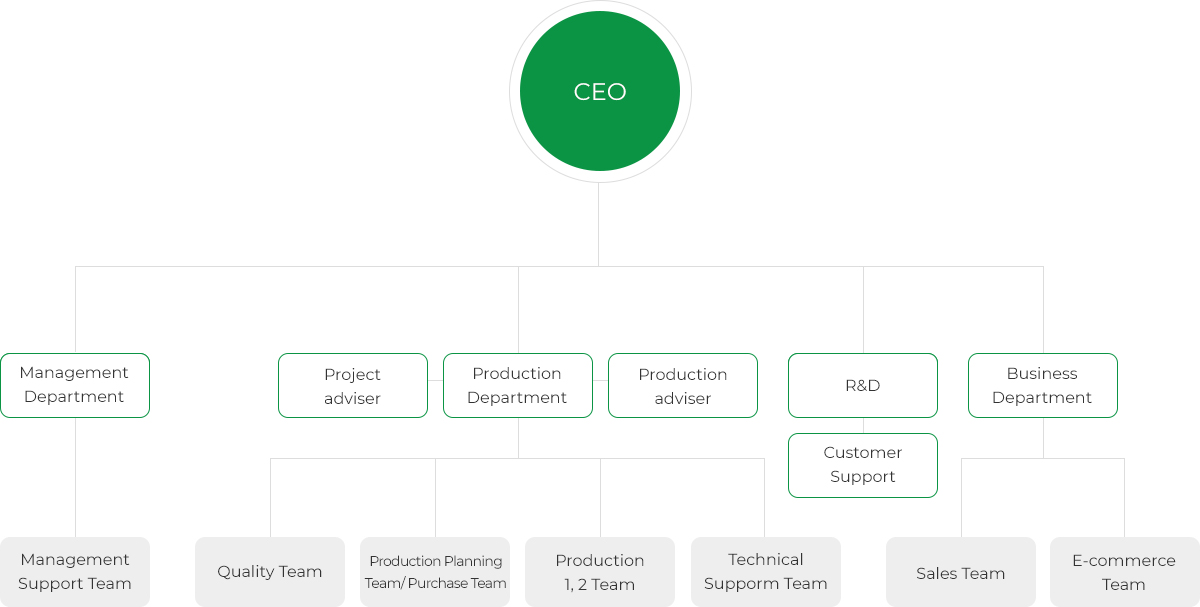Click Production Planning Team/ Purchase Team box
Viewport: 1200px width, 607px height.
(435, 572)
